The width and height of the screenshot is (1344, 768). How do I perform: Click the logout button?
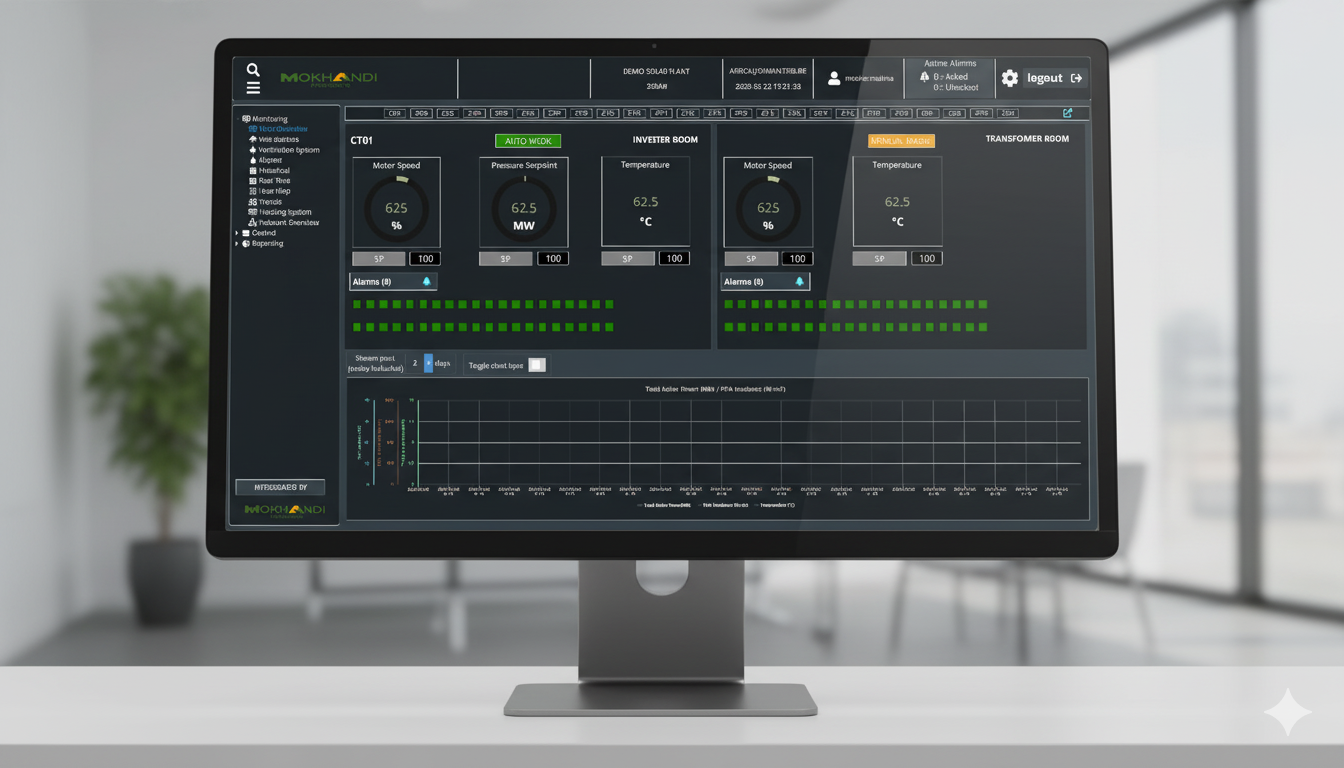[x=1055, y=78]
